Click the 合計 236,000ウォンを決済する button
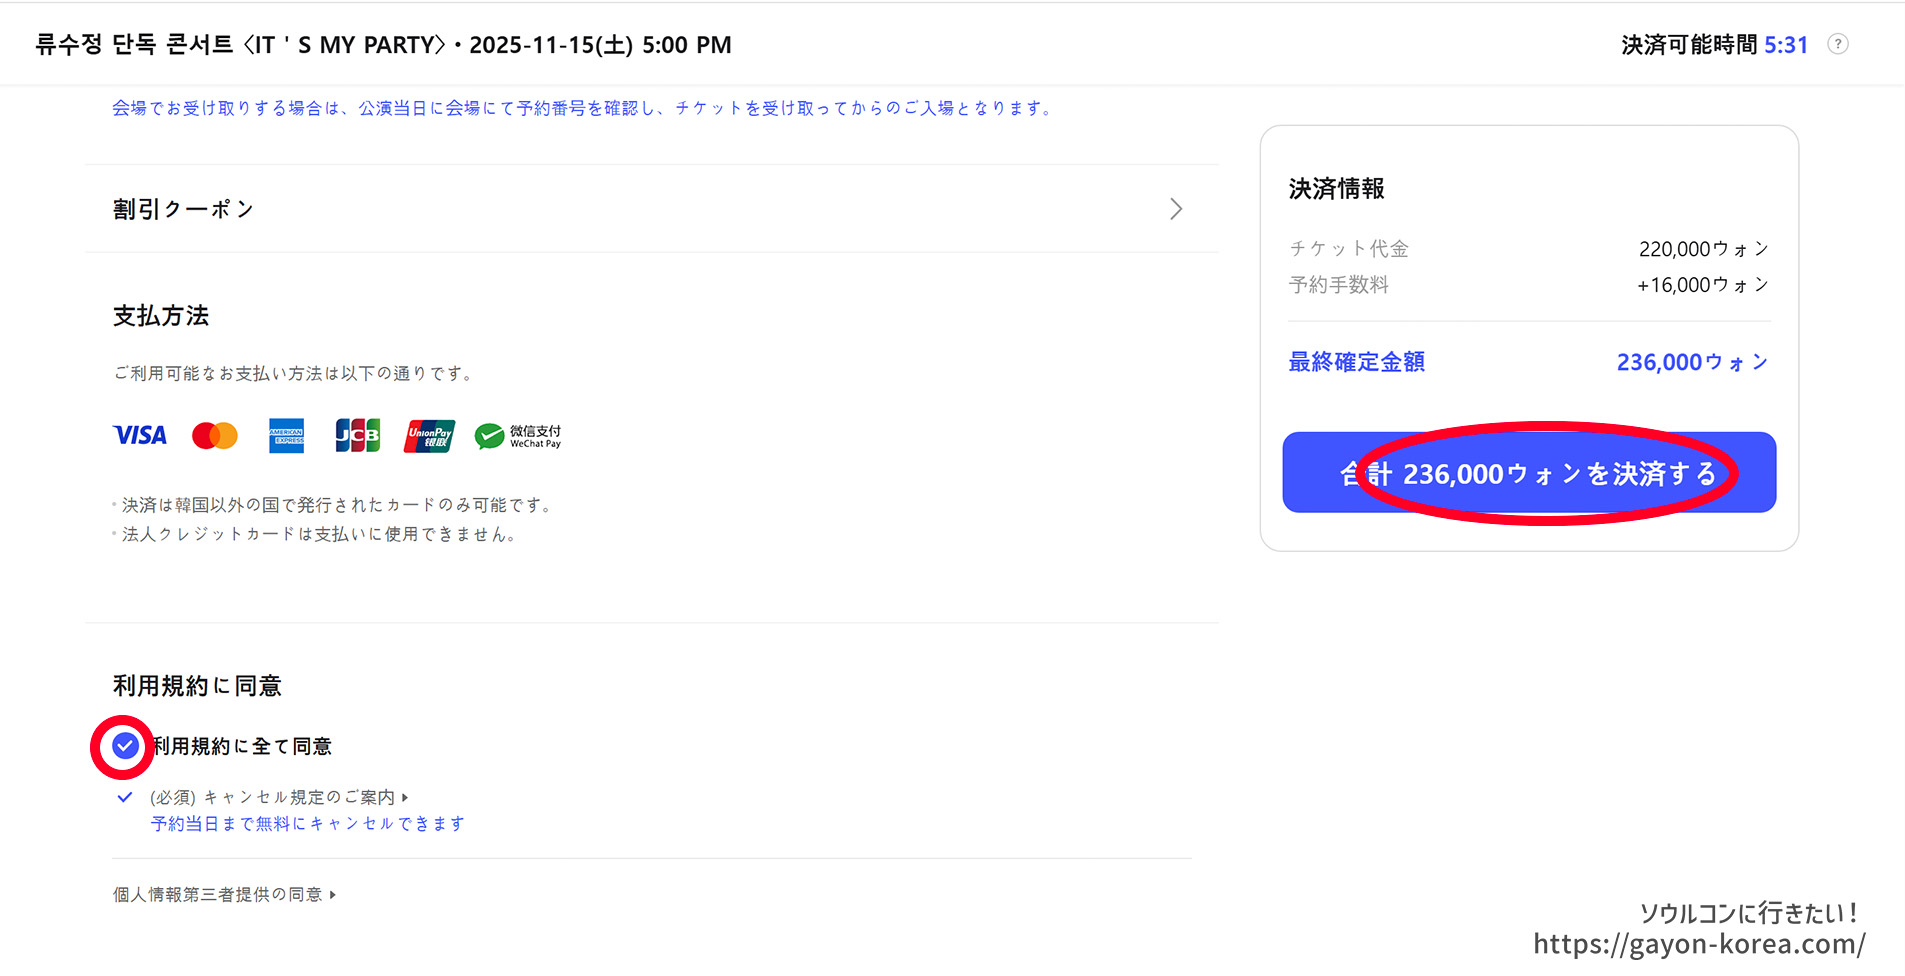This screenshot has height=976, width=1905. (1528, 473)
